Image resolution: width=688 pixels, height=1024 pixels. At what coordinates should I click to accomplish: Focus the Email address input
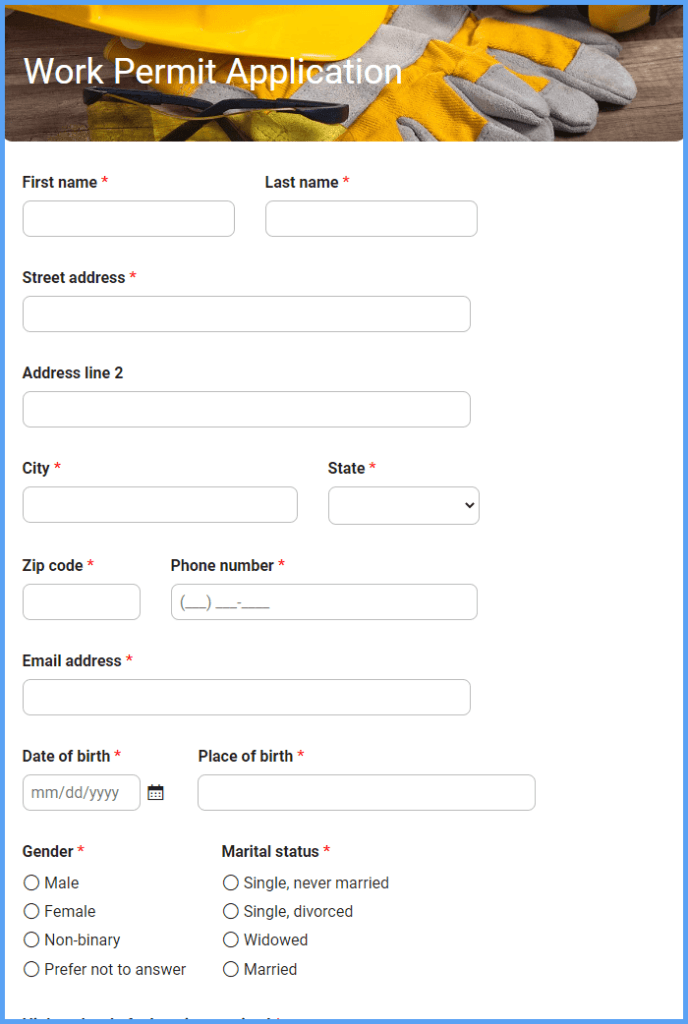tap(246, 697)
